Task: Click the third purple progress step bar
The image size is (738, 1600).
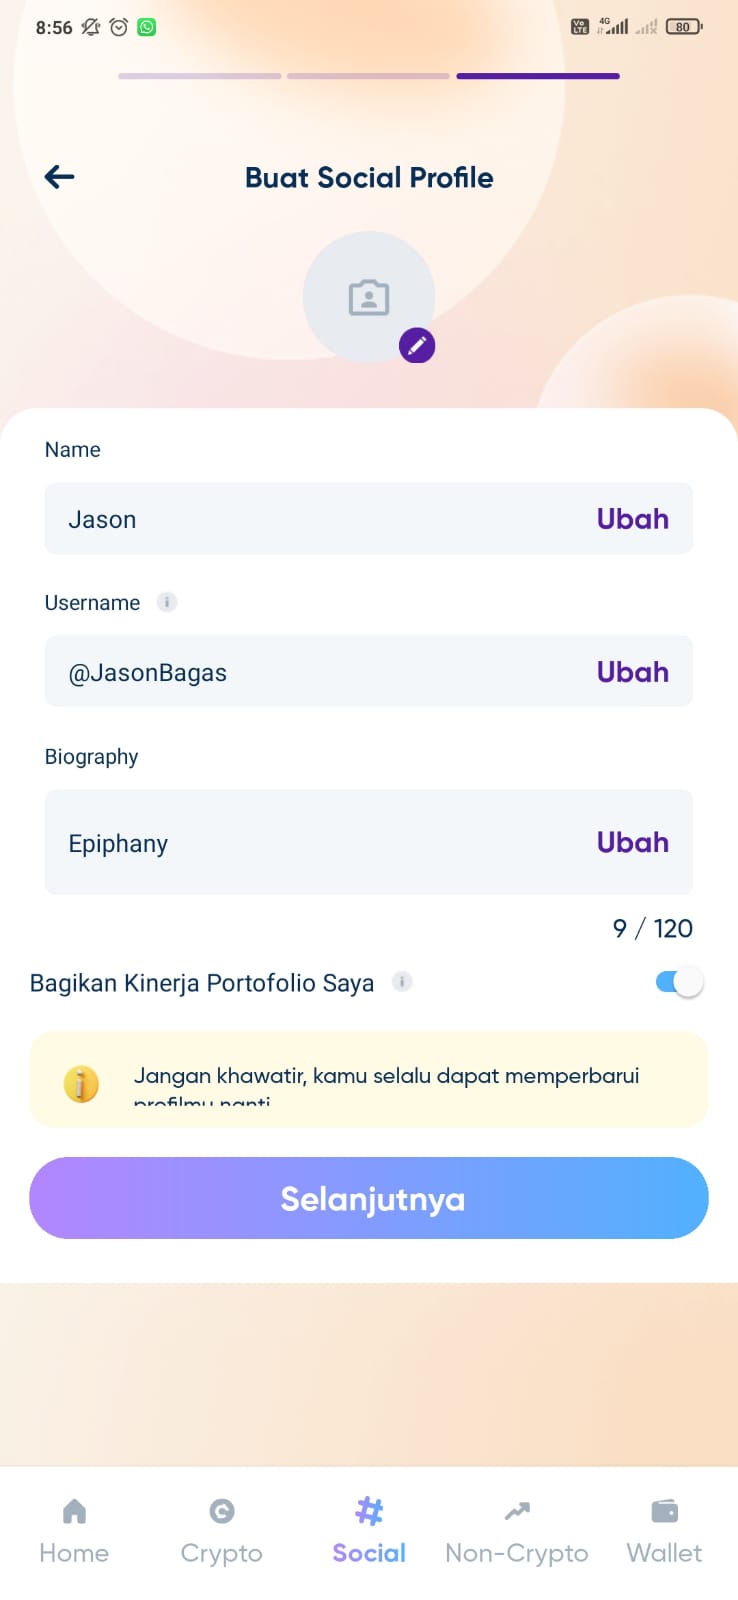Action: [x=538, y=76]
